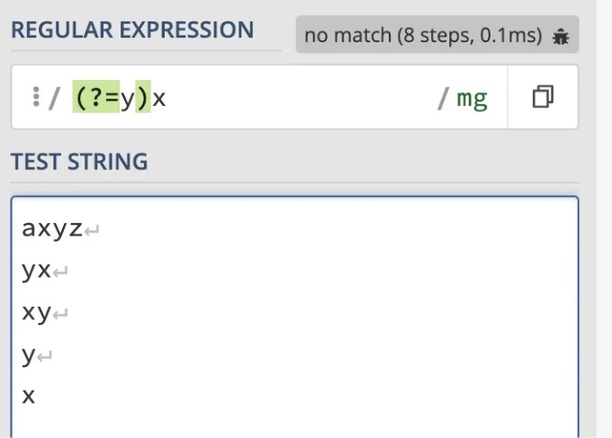Click the return symbol after axyz
Viewport: 612px width, 438px height.
pyautogui.click(x=92, y=230)
